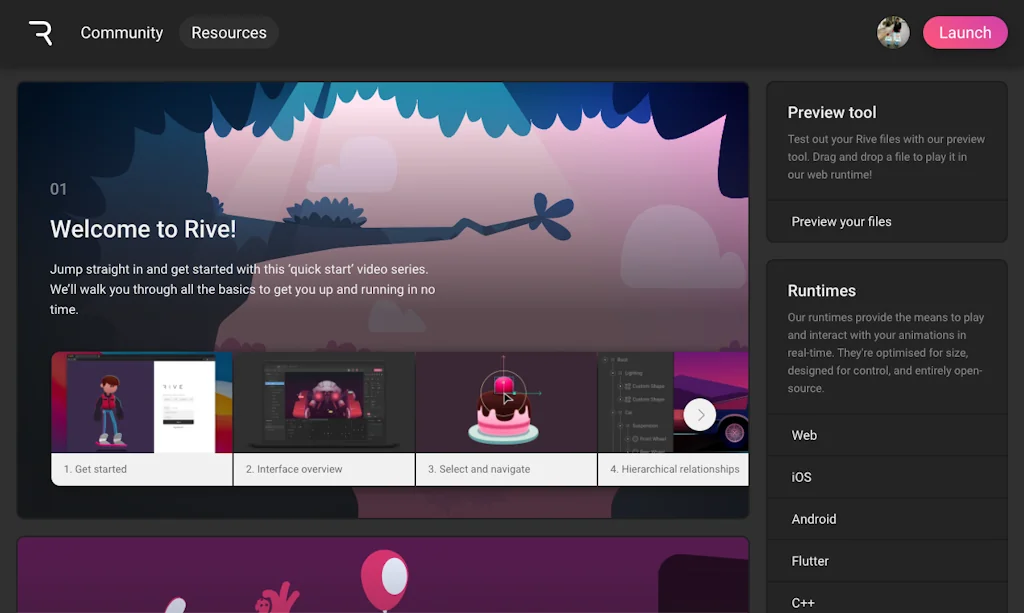Click the Preview tool panel heading
This screenshot has width=1024, height=613.
[x=831, y=112]
